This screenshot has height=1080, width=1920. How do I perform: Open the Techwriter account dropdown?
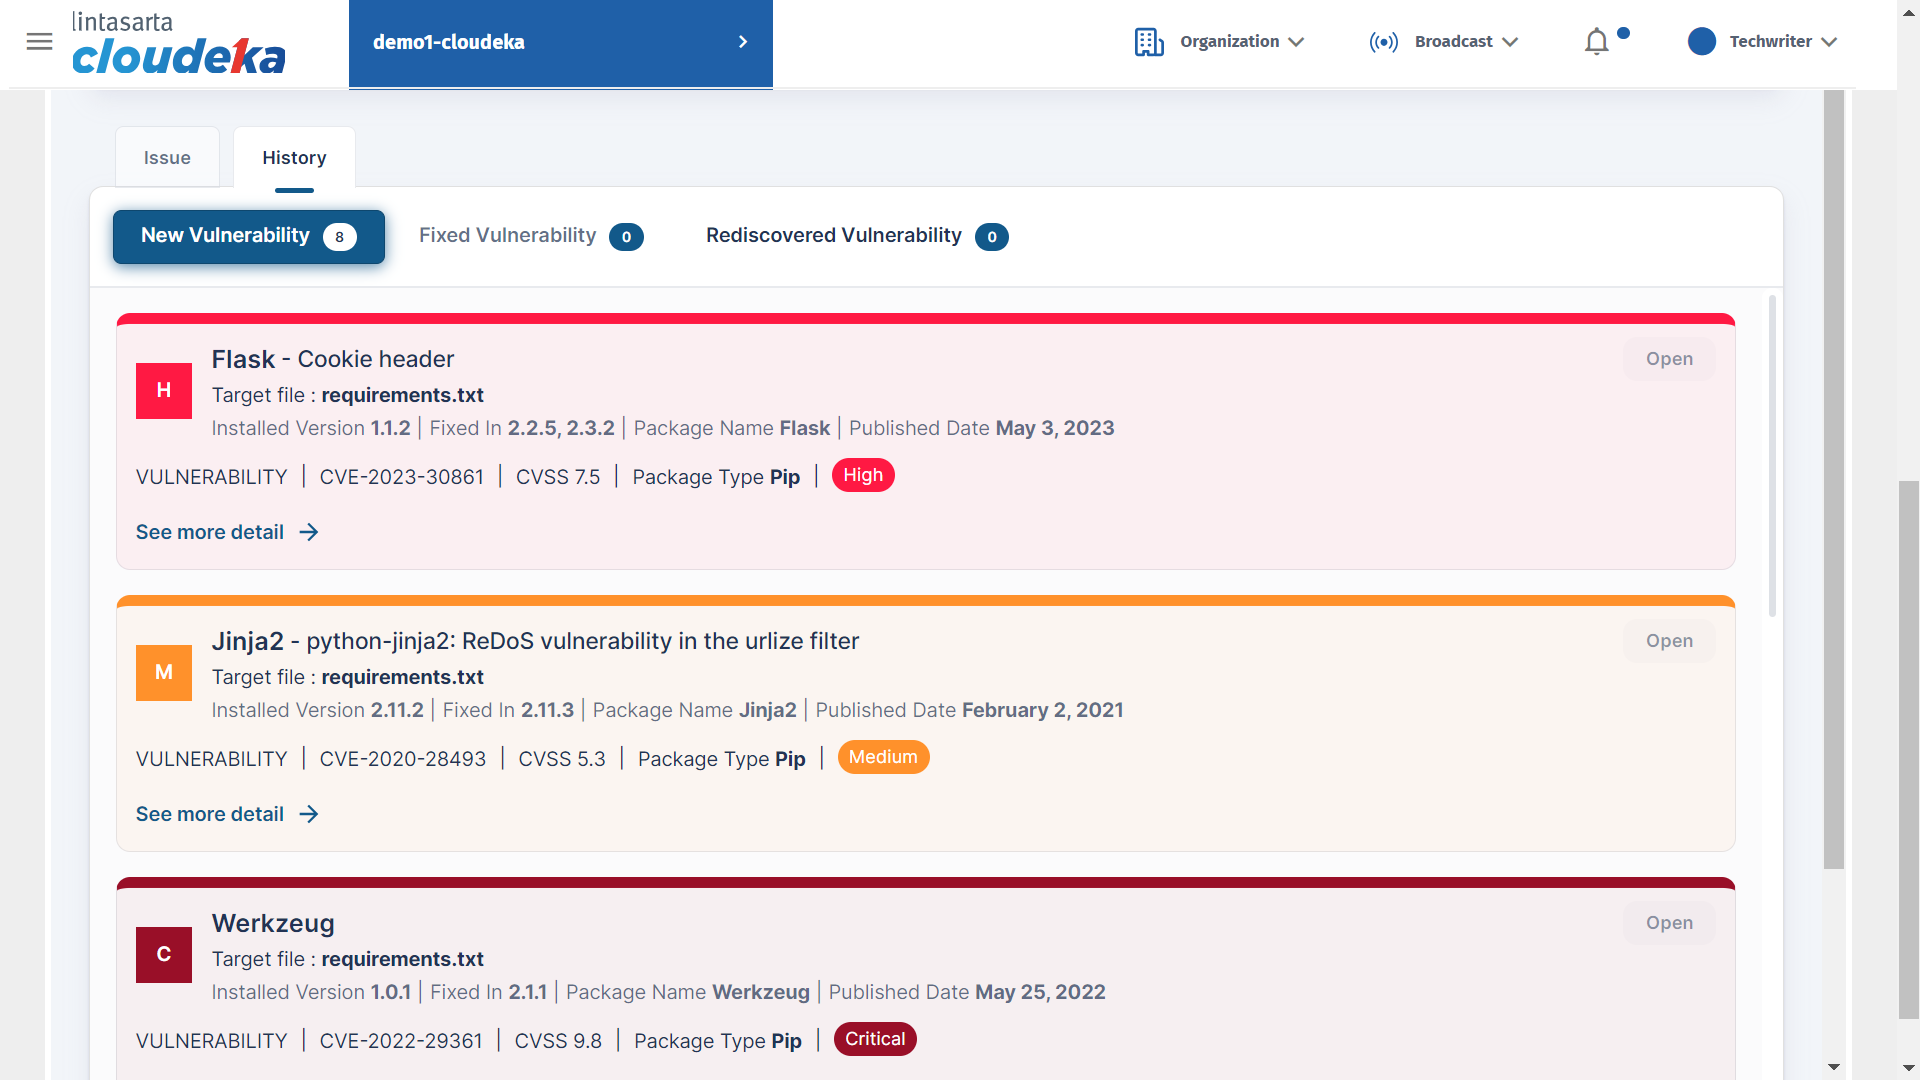click(x=1829, y=42)
